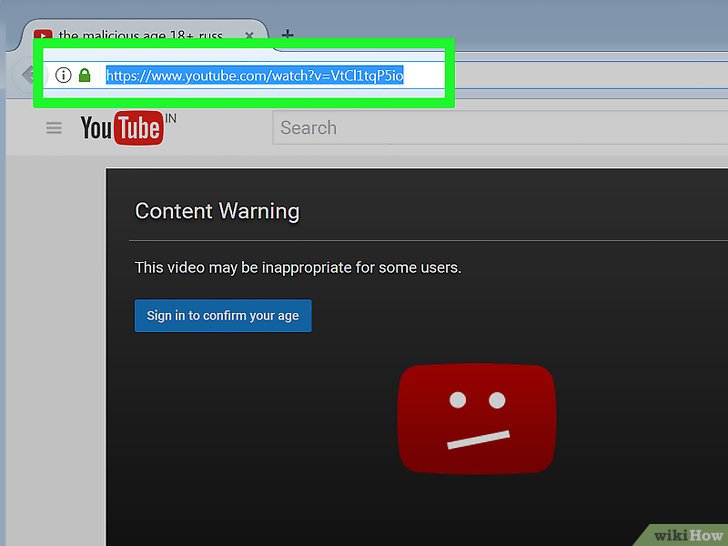Screen dimensions: 728x546
Task: Go back using the browser back arrow
Action: 25,75
